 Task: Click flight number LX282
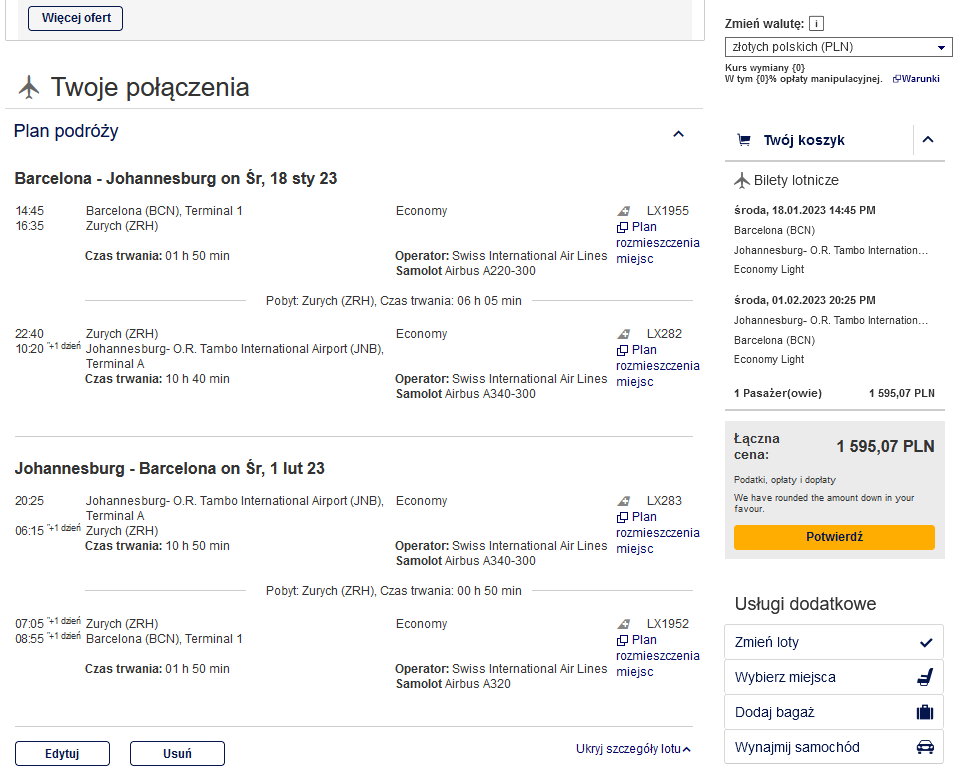664,334
